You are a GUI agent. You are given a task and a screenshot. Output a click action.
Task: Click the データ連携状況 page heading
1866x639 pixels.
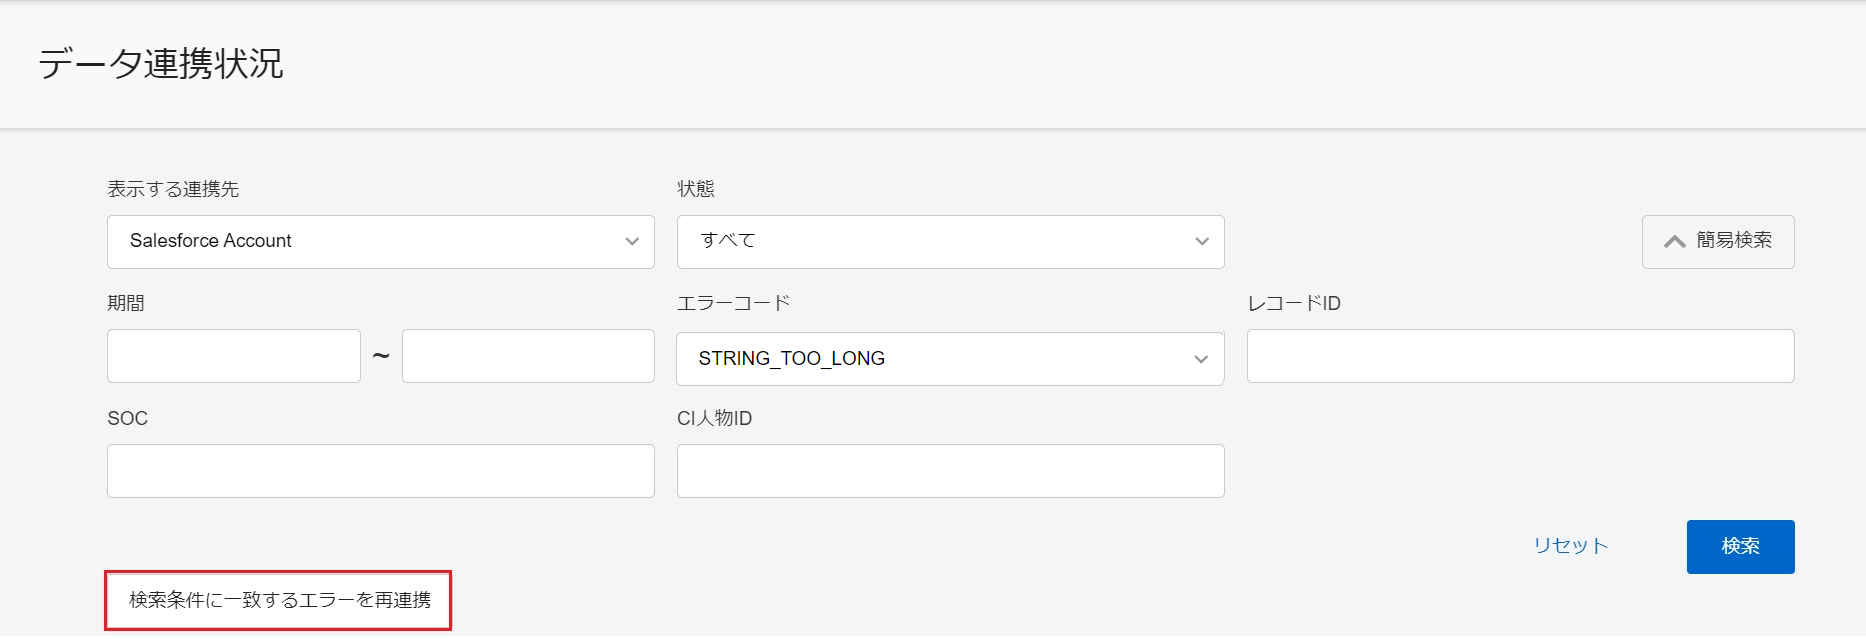161,64
